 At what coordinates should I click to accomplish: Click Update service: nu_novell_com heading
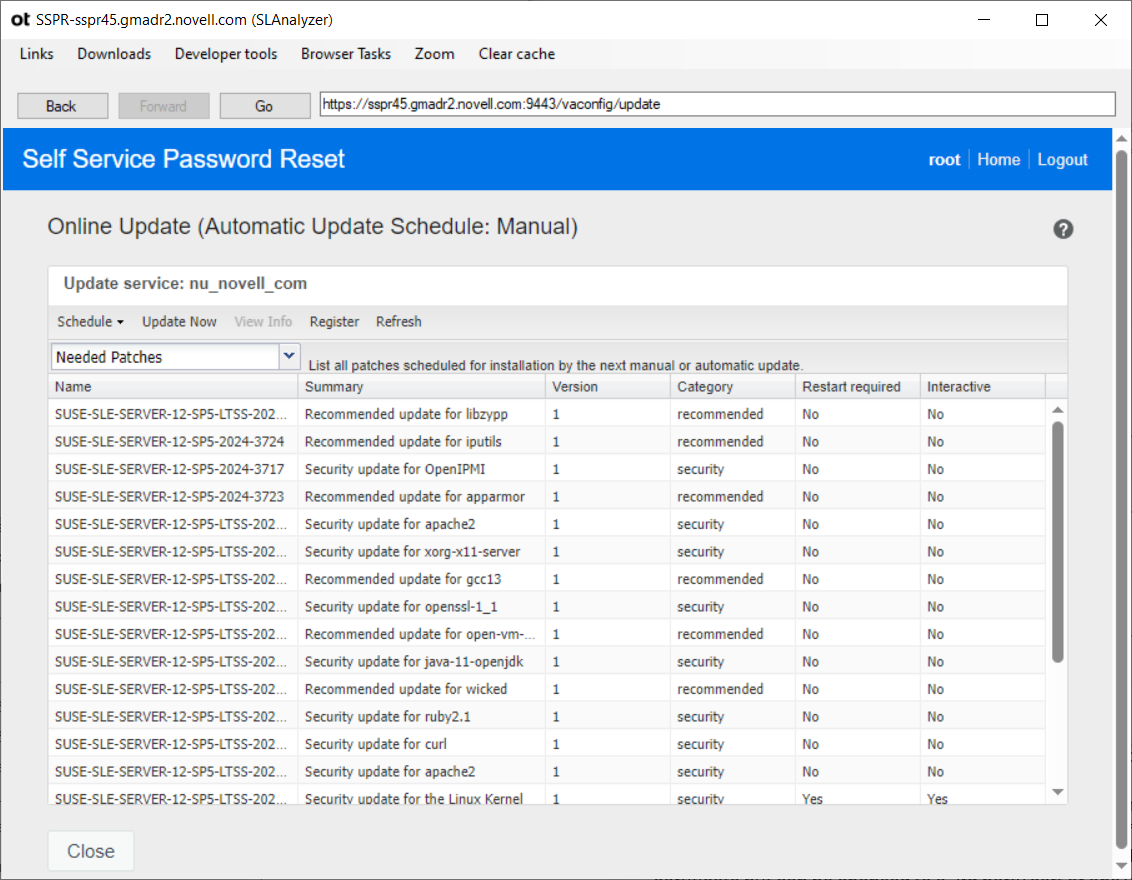coord(186,284)
